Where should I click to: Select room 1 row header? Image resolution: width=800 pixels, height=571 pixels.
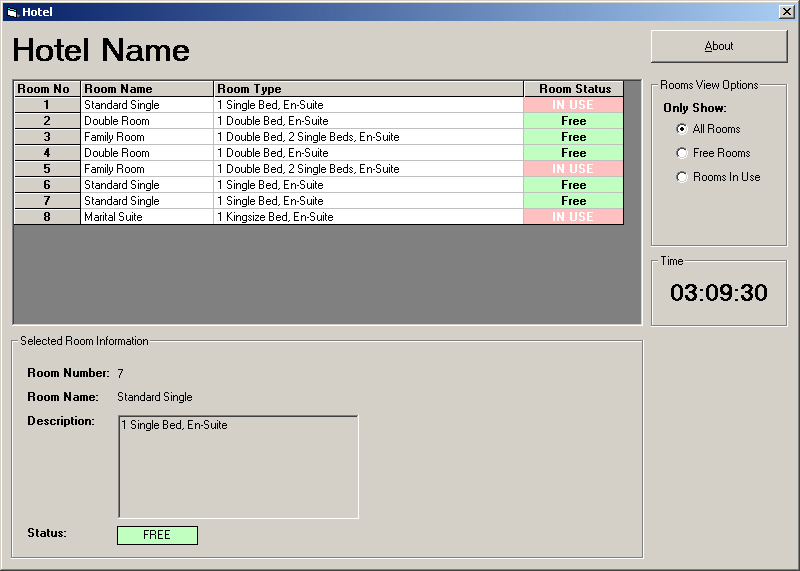[46, 105]
